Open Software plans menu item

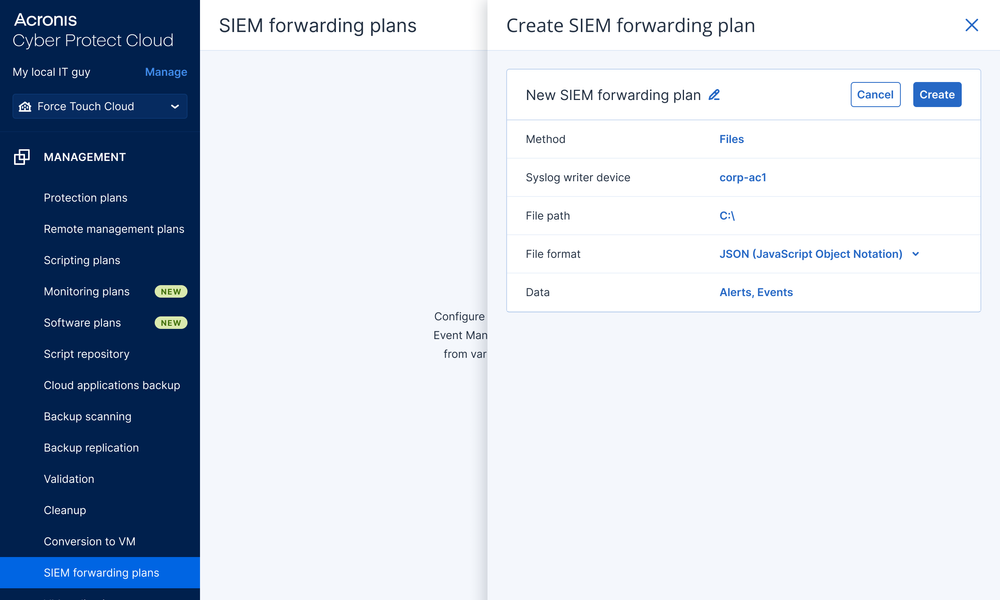tap(82, 323)
